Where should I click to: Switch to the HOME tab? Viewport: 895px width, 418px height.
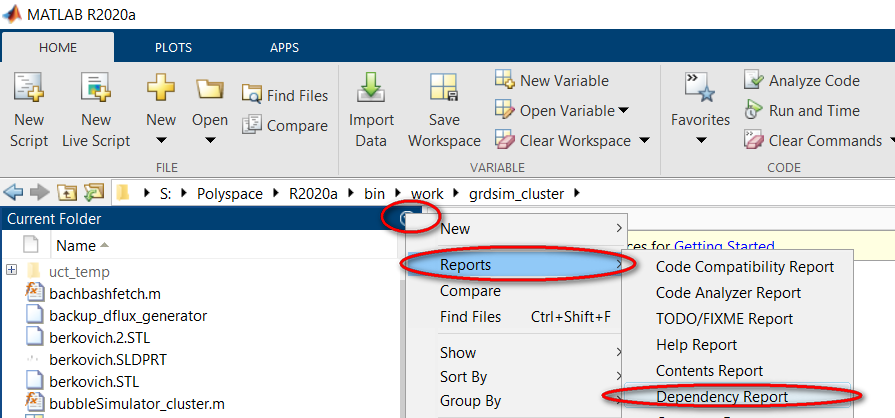[x=58, y=47]
